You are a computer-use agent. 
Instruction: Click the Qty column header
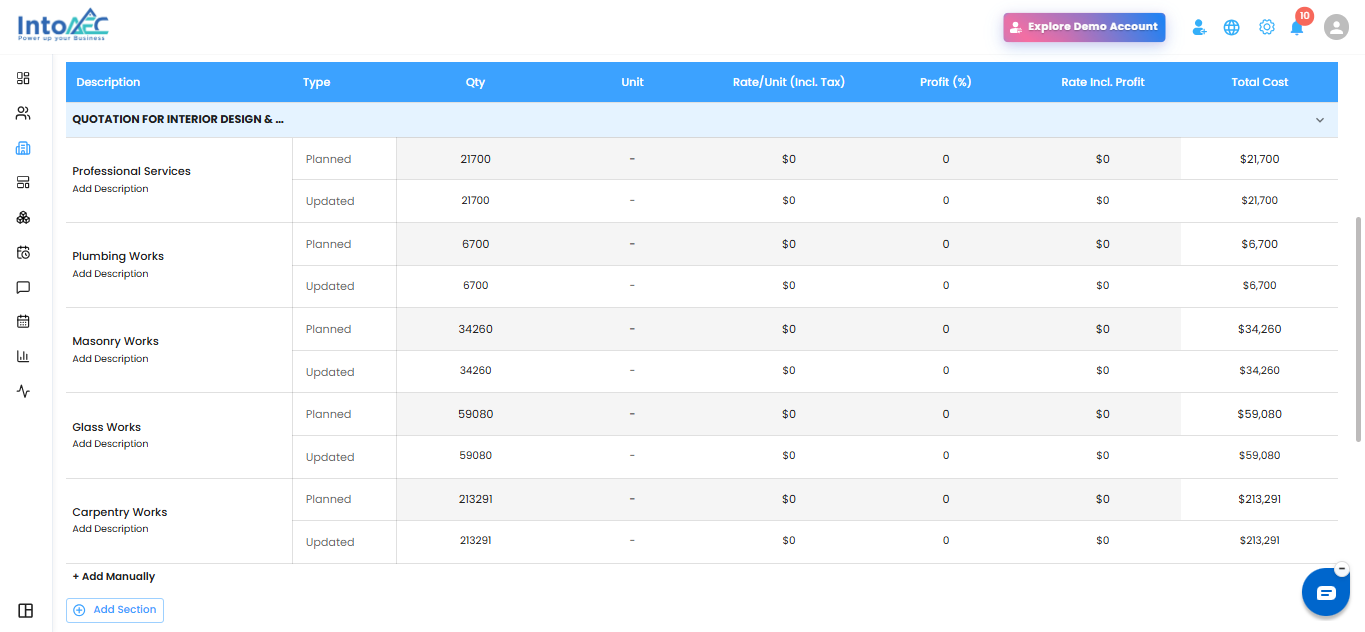click(475, 82)
